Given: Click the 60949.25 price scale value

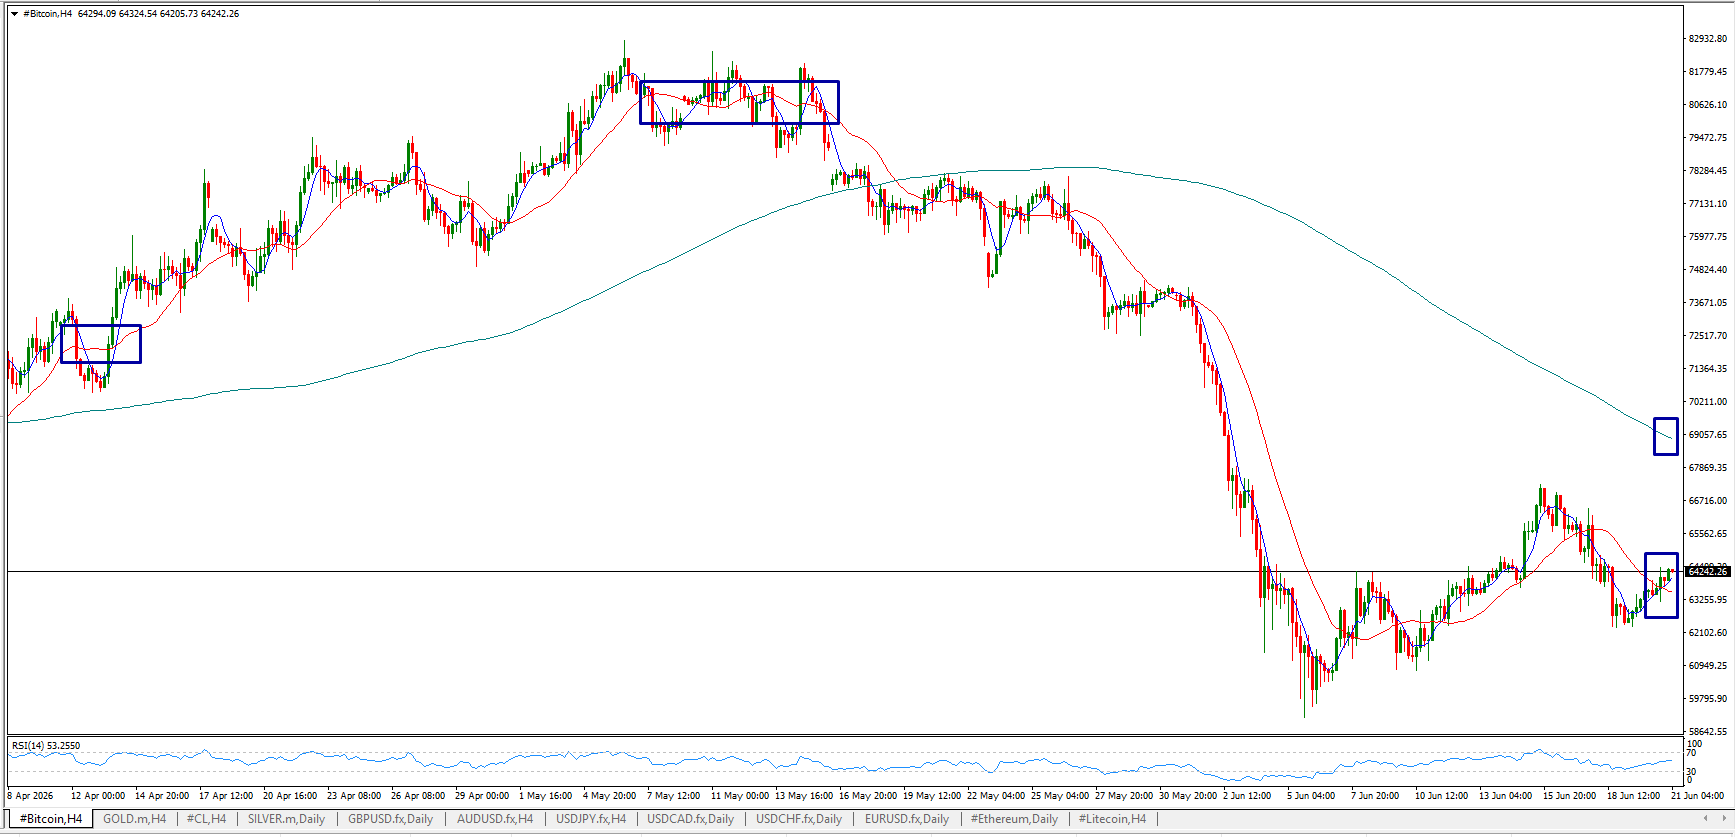Looking at the screenshot, I should click(x=1707, y=666).
